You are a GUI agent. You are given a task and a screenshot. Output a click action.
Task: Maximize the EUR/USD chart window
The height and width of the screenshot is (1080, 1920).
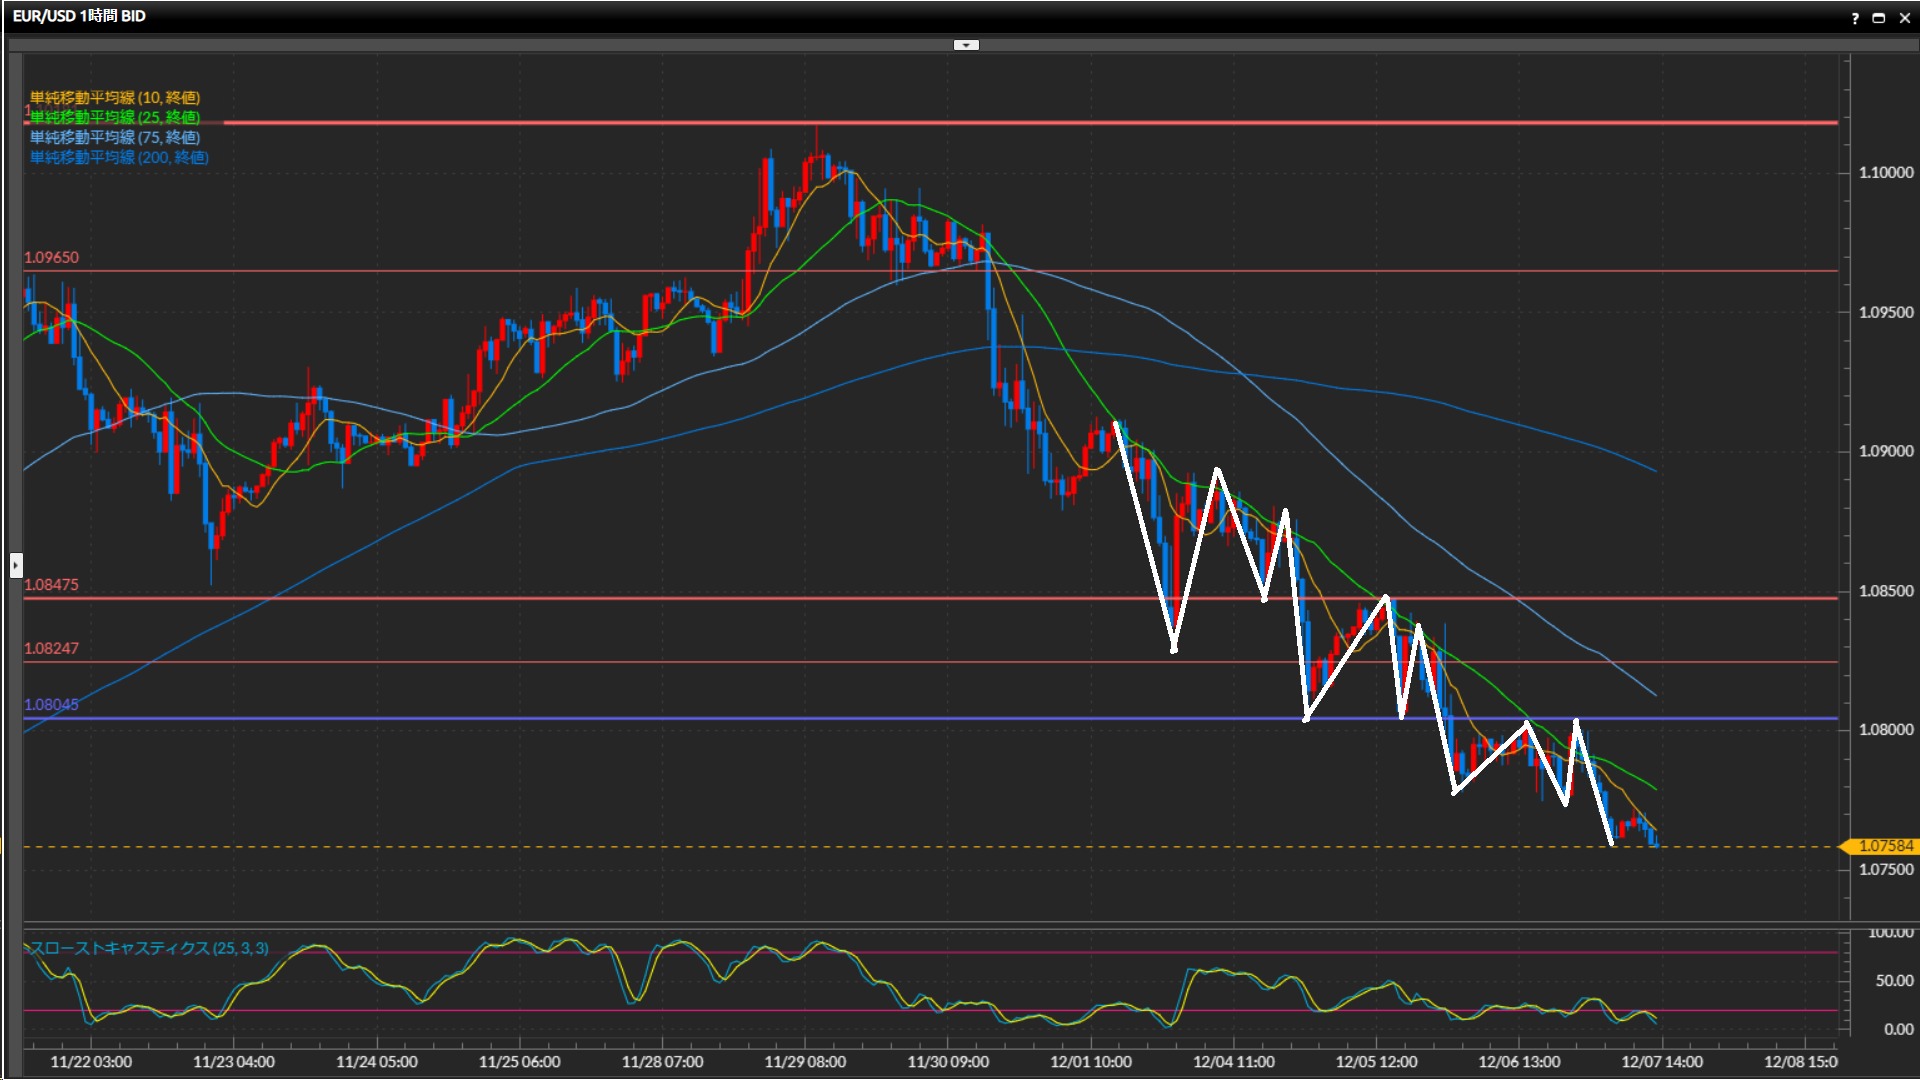click(x=1879, y=18)
